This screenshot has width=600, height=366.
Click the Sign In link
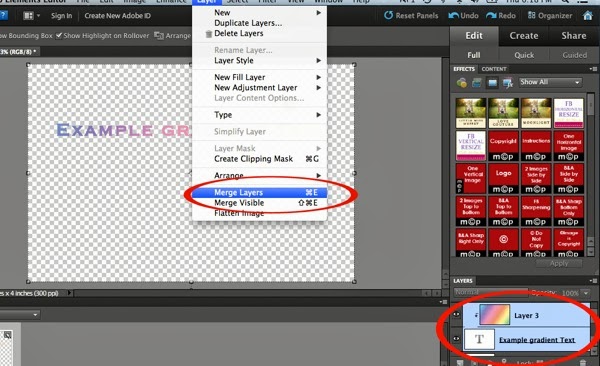[62, 16]
